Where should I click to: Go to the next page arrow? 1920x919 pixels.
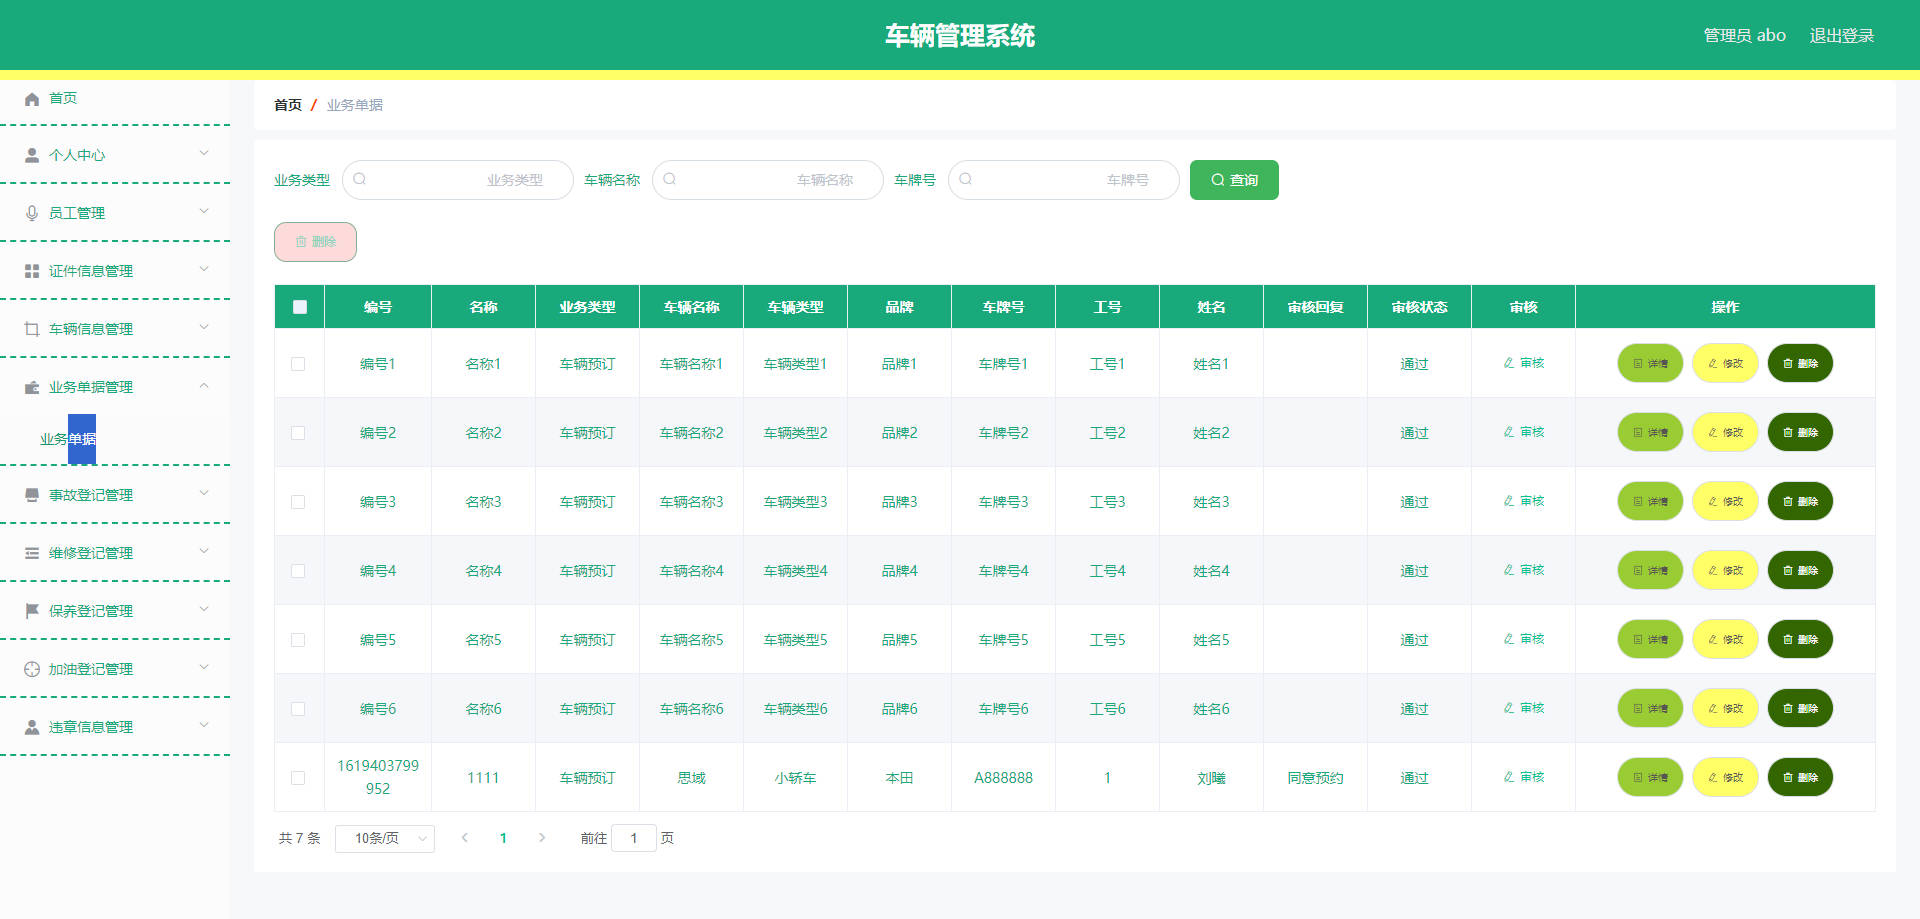coord(542,838)
